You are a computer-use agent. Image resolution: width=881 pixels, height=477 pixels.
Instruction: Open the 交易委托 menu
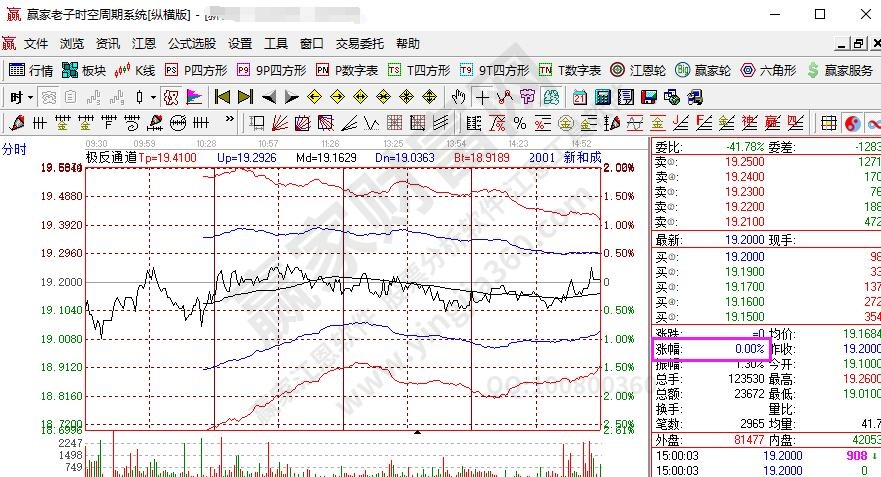coord(359,44)
